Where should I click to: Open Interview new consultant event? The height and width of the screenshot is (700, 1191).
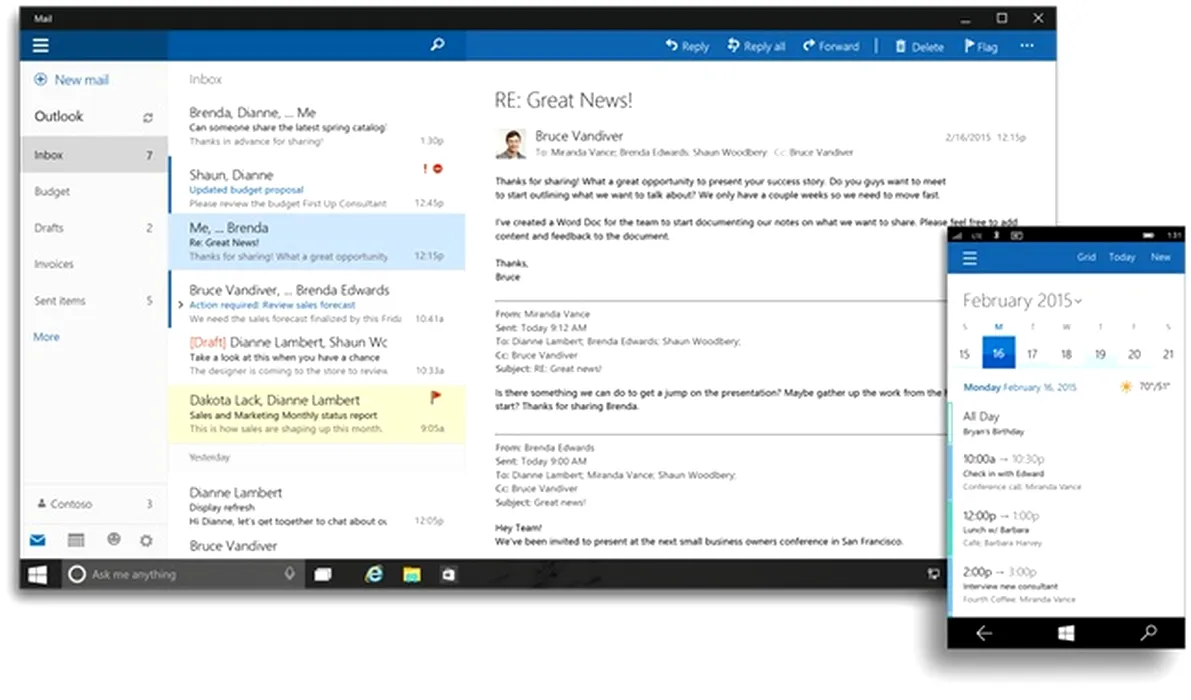pos(1067,585)
